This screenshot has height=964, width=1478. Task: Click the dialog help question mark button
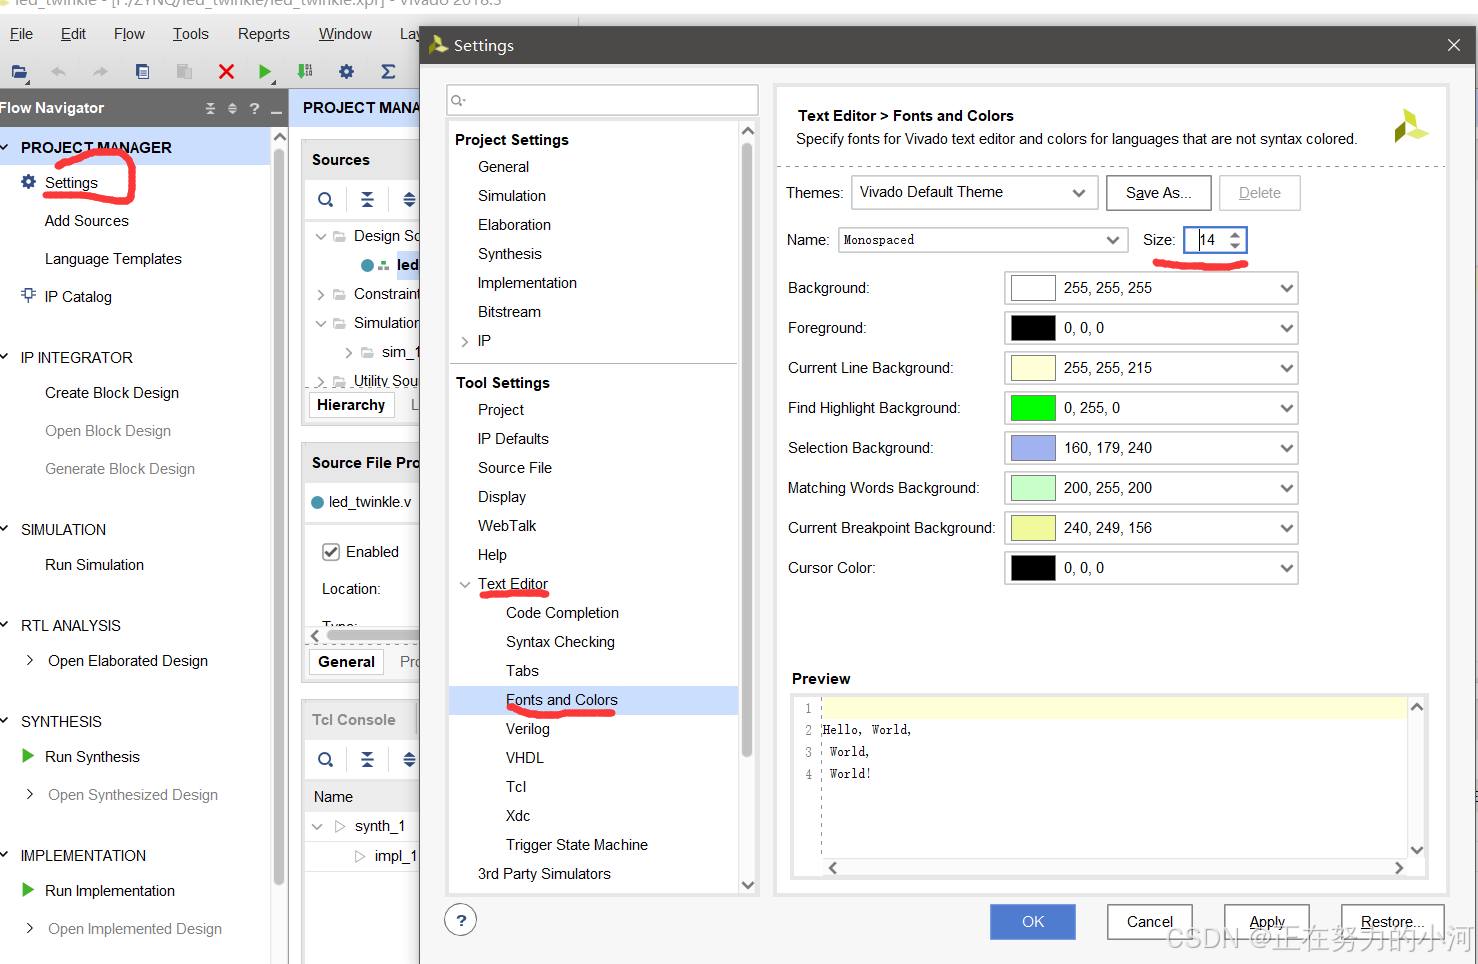click(x=460, y=920)
